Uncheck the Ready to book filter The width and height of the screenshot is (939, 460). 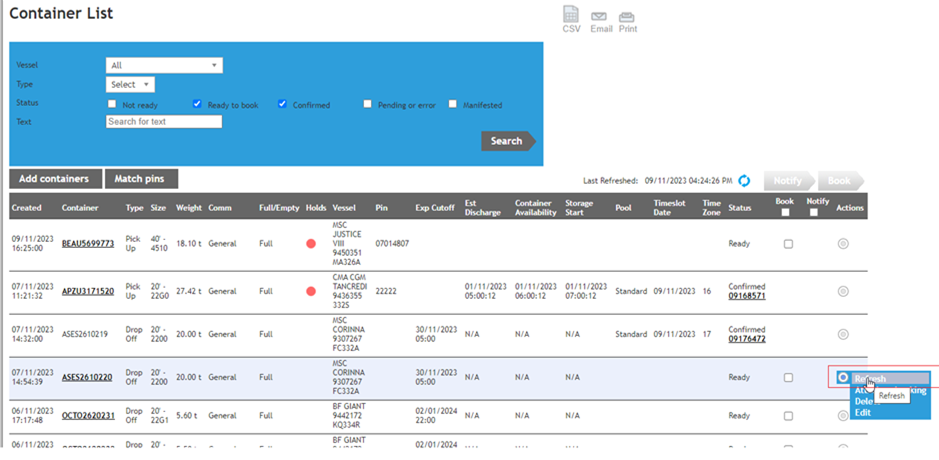pos(198,104)
